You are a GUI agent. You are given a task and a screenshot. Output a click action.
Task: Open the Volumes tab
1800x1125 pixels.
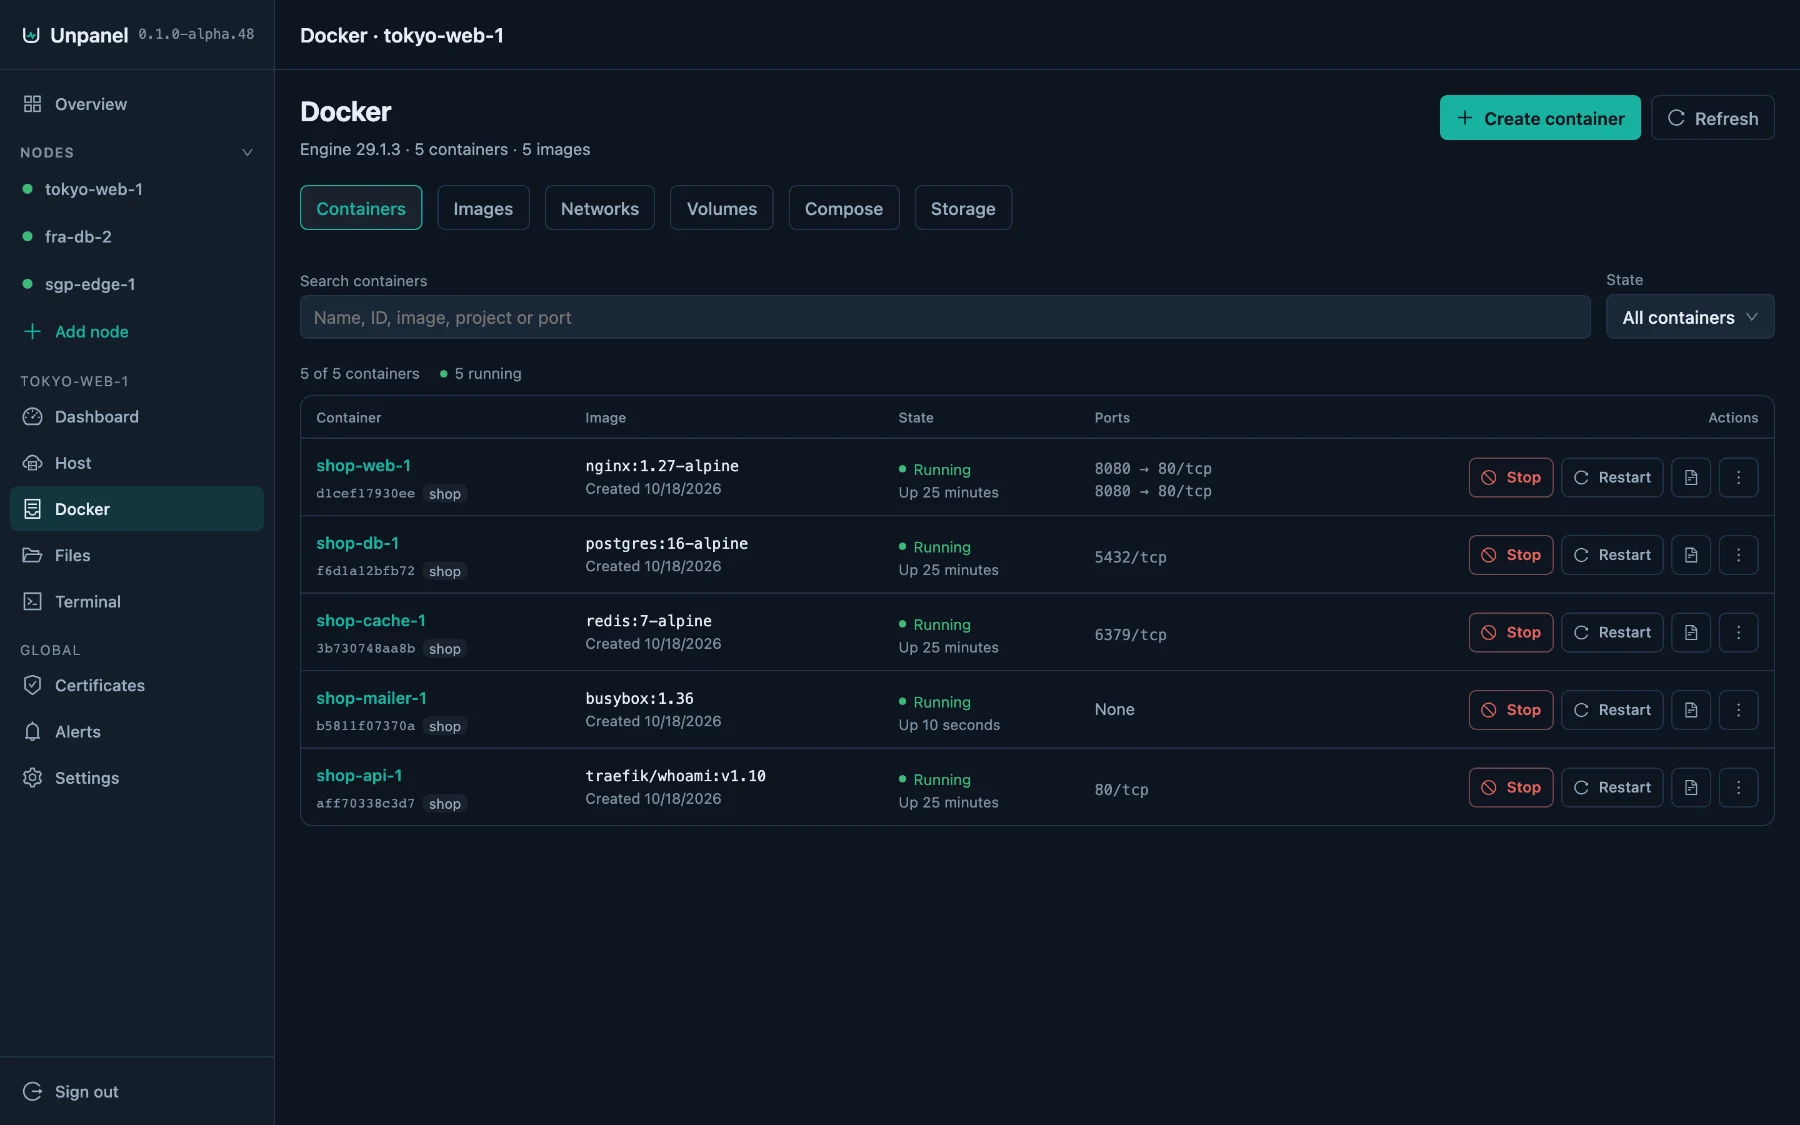click(722, 208)
